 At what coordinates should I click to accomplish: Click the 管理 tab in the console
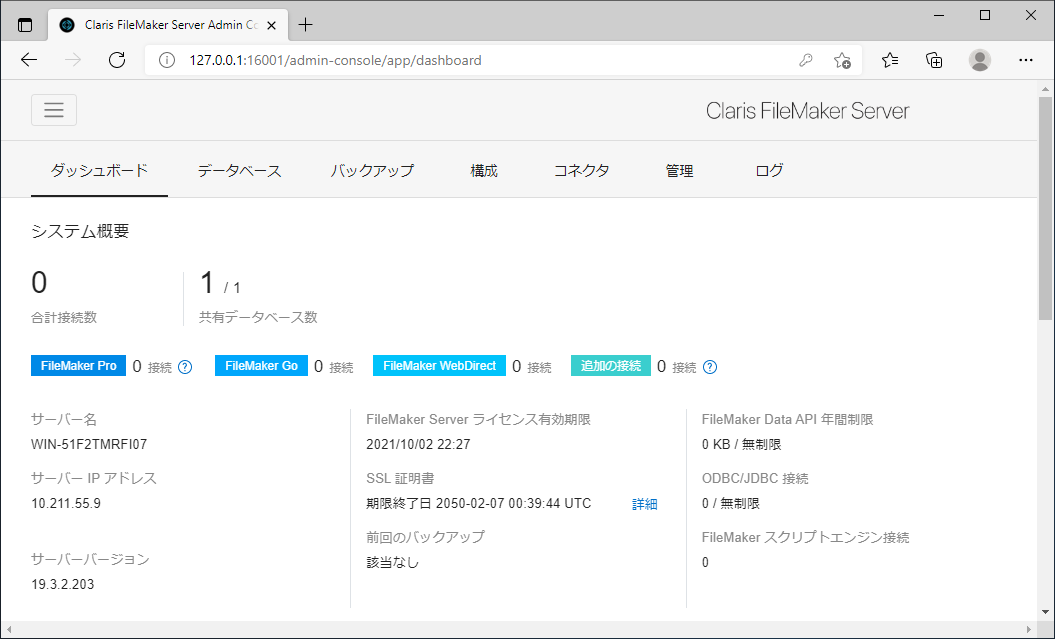[x=680, y=170]
